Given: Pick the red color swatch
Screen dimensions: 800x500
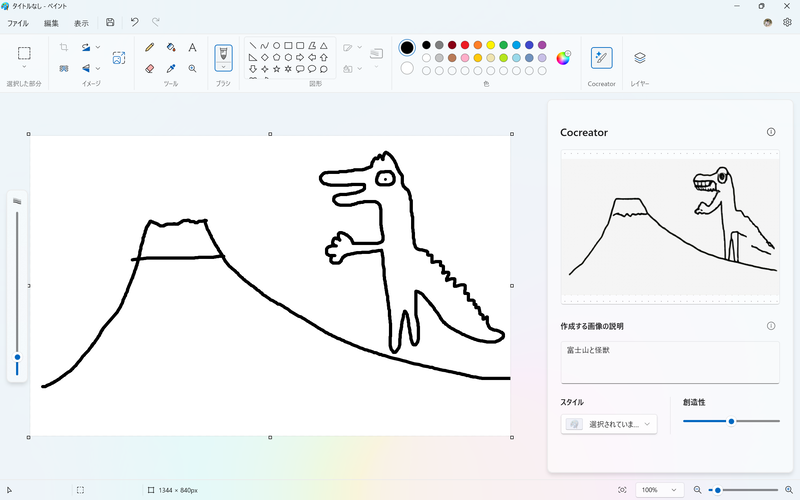Looking at the screenshot, I should tap(465, 45).
